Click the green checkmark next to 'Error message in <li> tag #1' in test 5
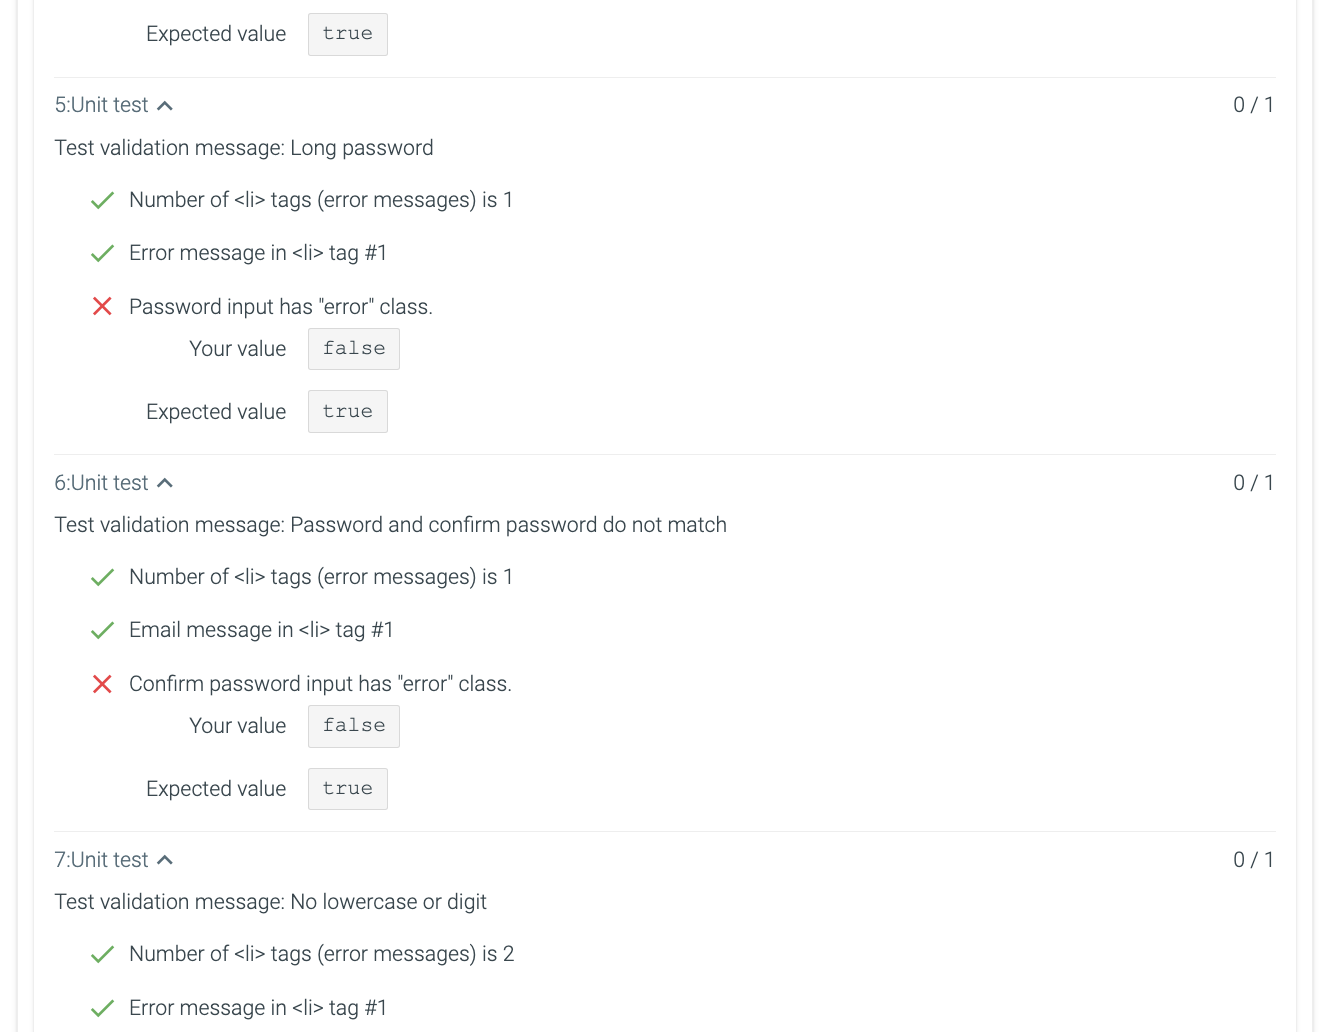 pyautogui.click(x=102, y=253)
